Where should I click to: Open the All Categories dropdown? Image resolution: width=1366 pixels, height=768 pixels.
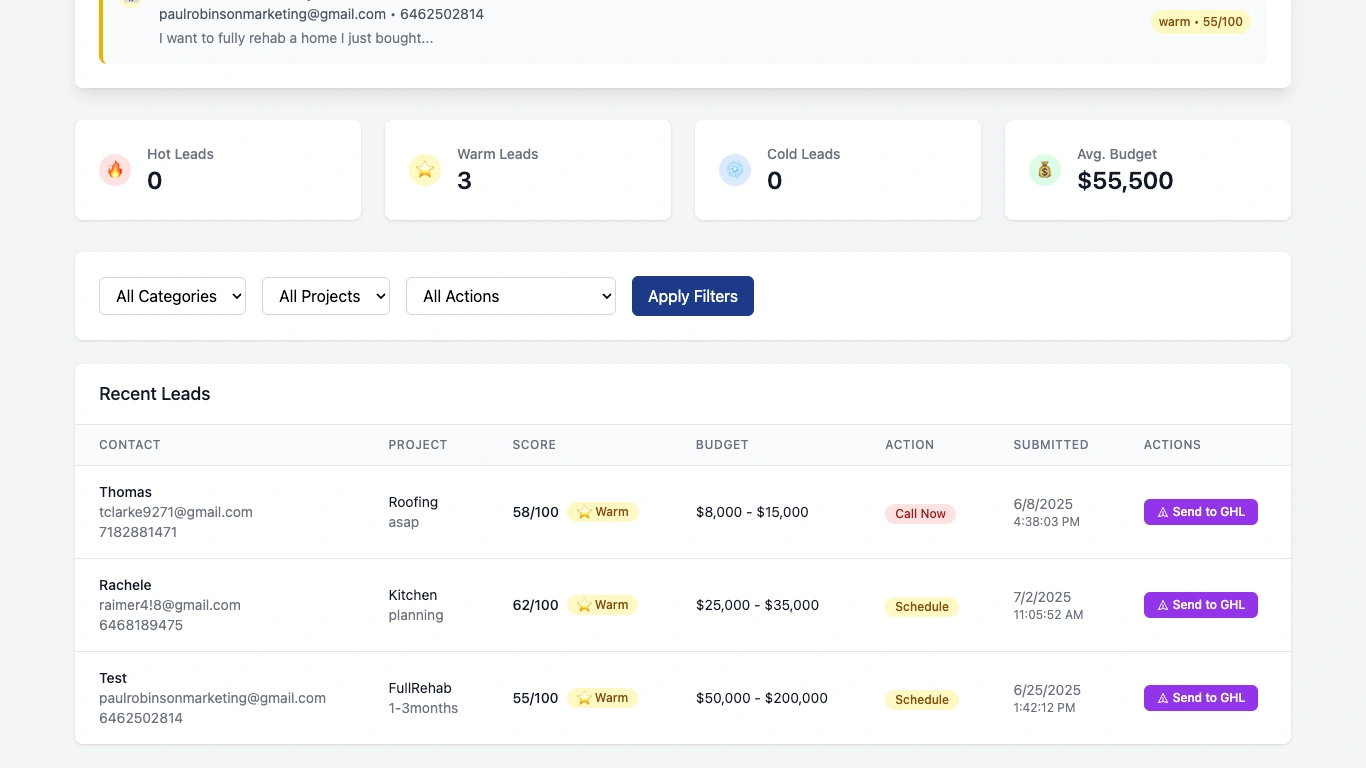click(x=172, y=296)
